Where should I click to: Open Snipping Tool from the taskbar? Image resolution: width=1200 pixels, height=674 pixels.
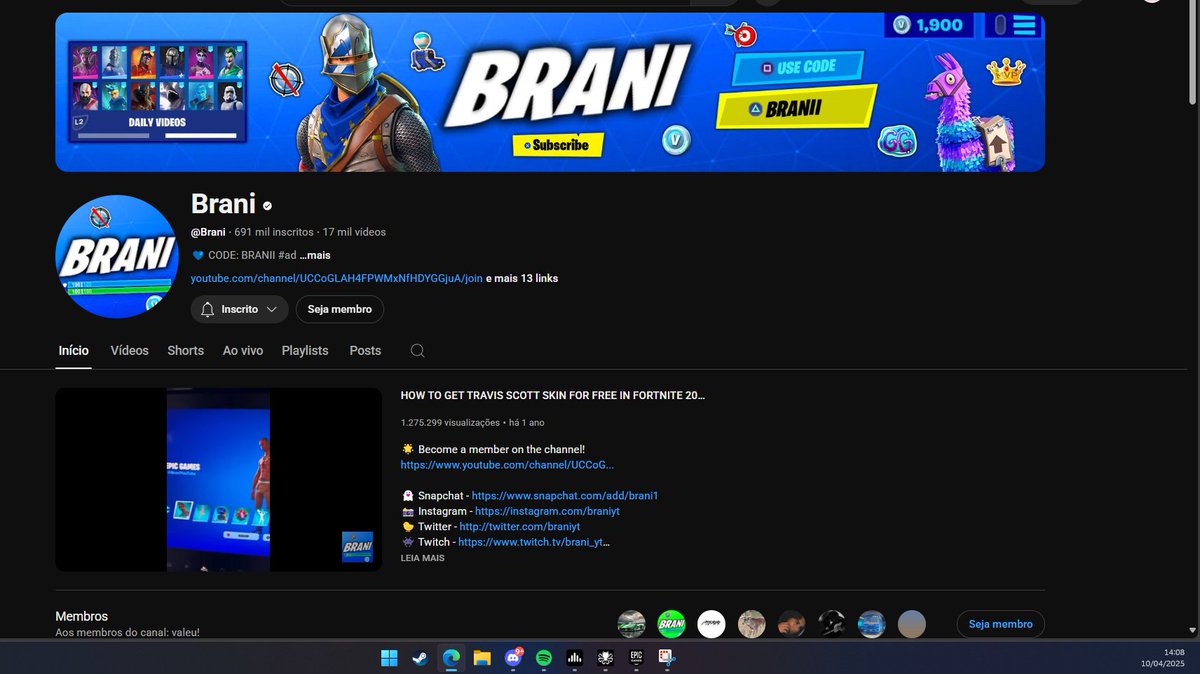(x=667, y=658)
